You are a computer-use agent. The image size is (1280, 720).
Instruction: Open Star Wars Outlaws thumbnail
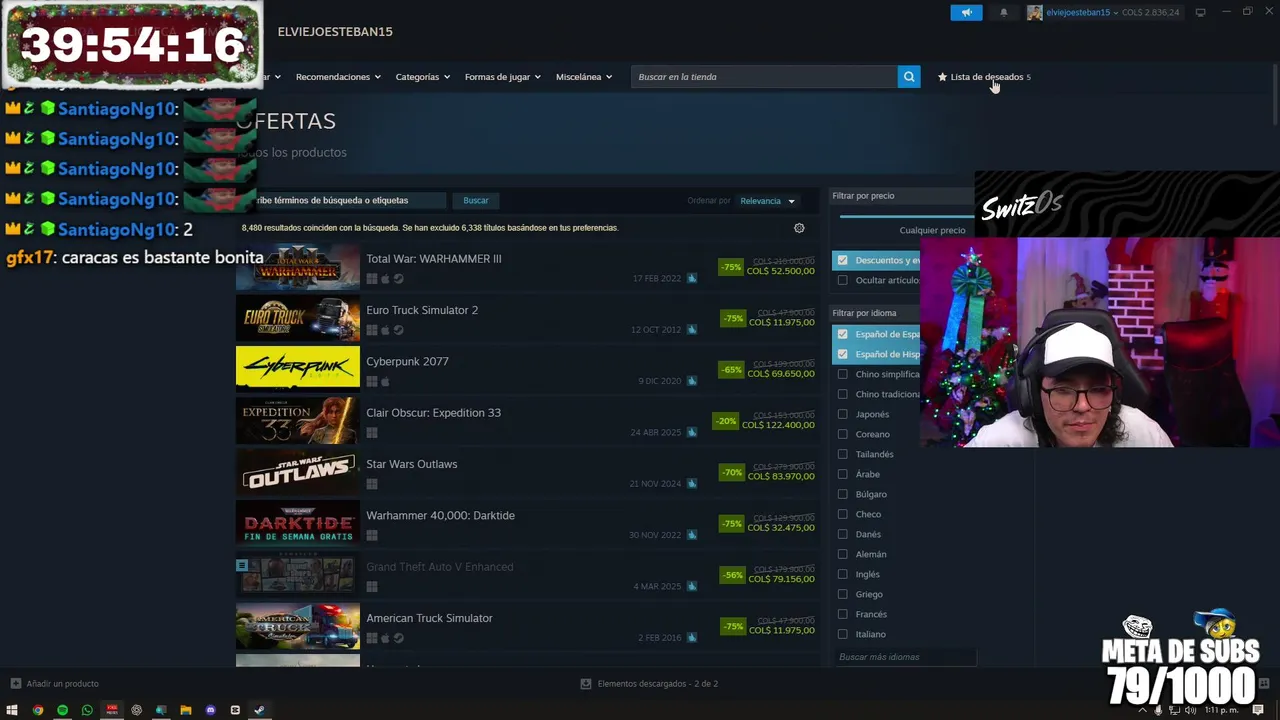click(x=297, y=473)
